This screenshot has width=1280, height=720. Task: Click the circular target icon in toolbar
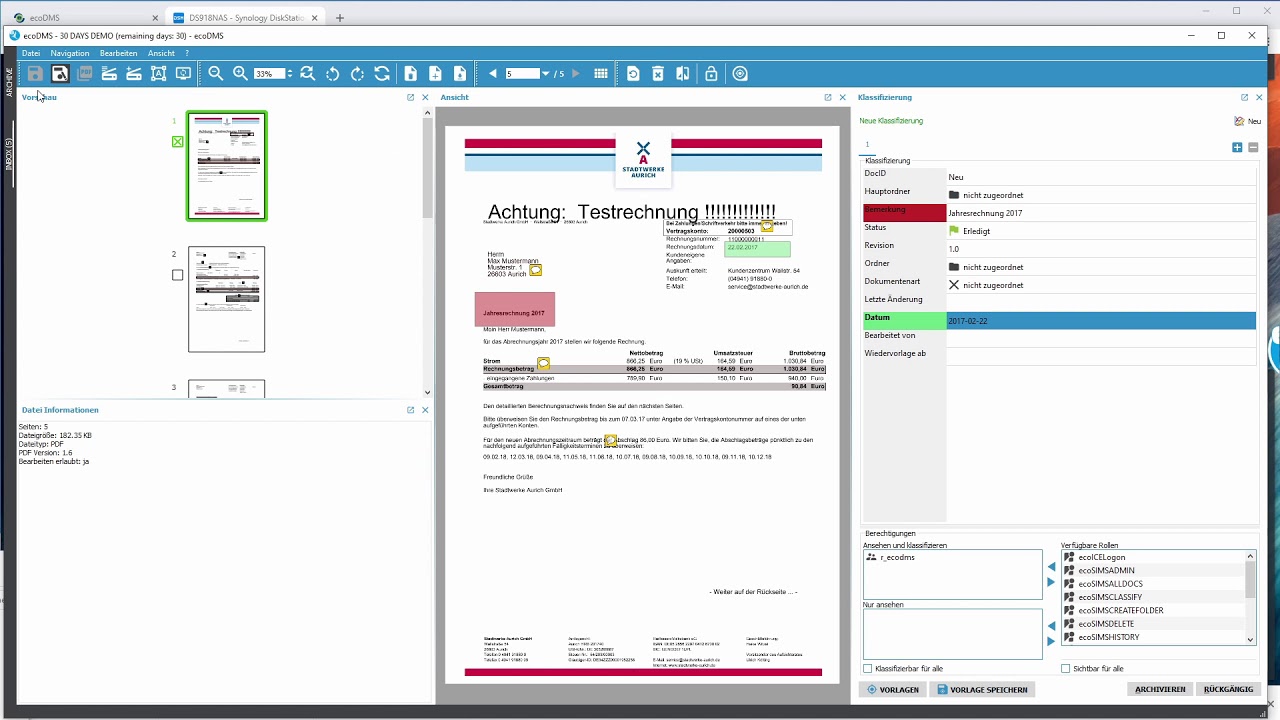point(740,74)
